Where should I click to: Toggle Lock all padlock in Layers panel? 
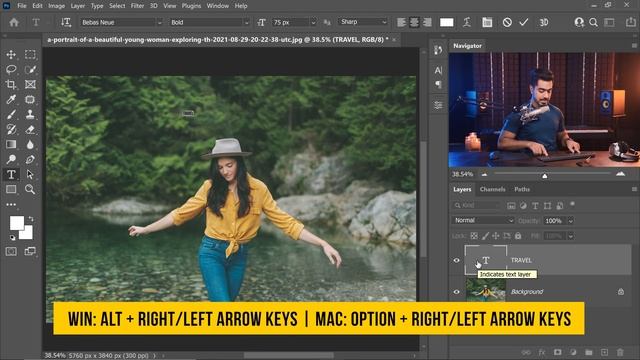[518, 236]
